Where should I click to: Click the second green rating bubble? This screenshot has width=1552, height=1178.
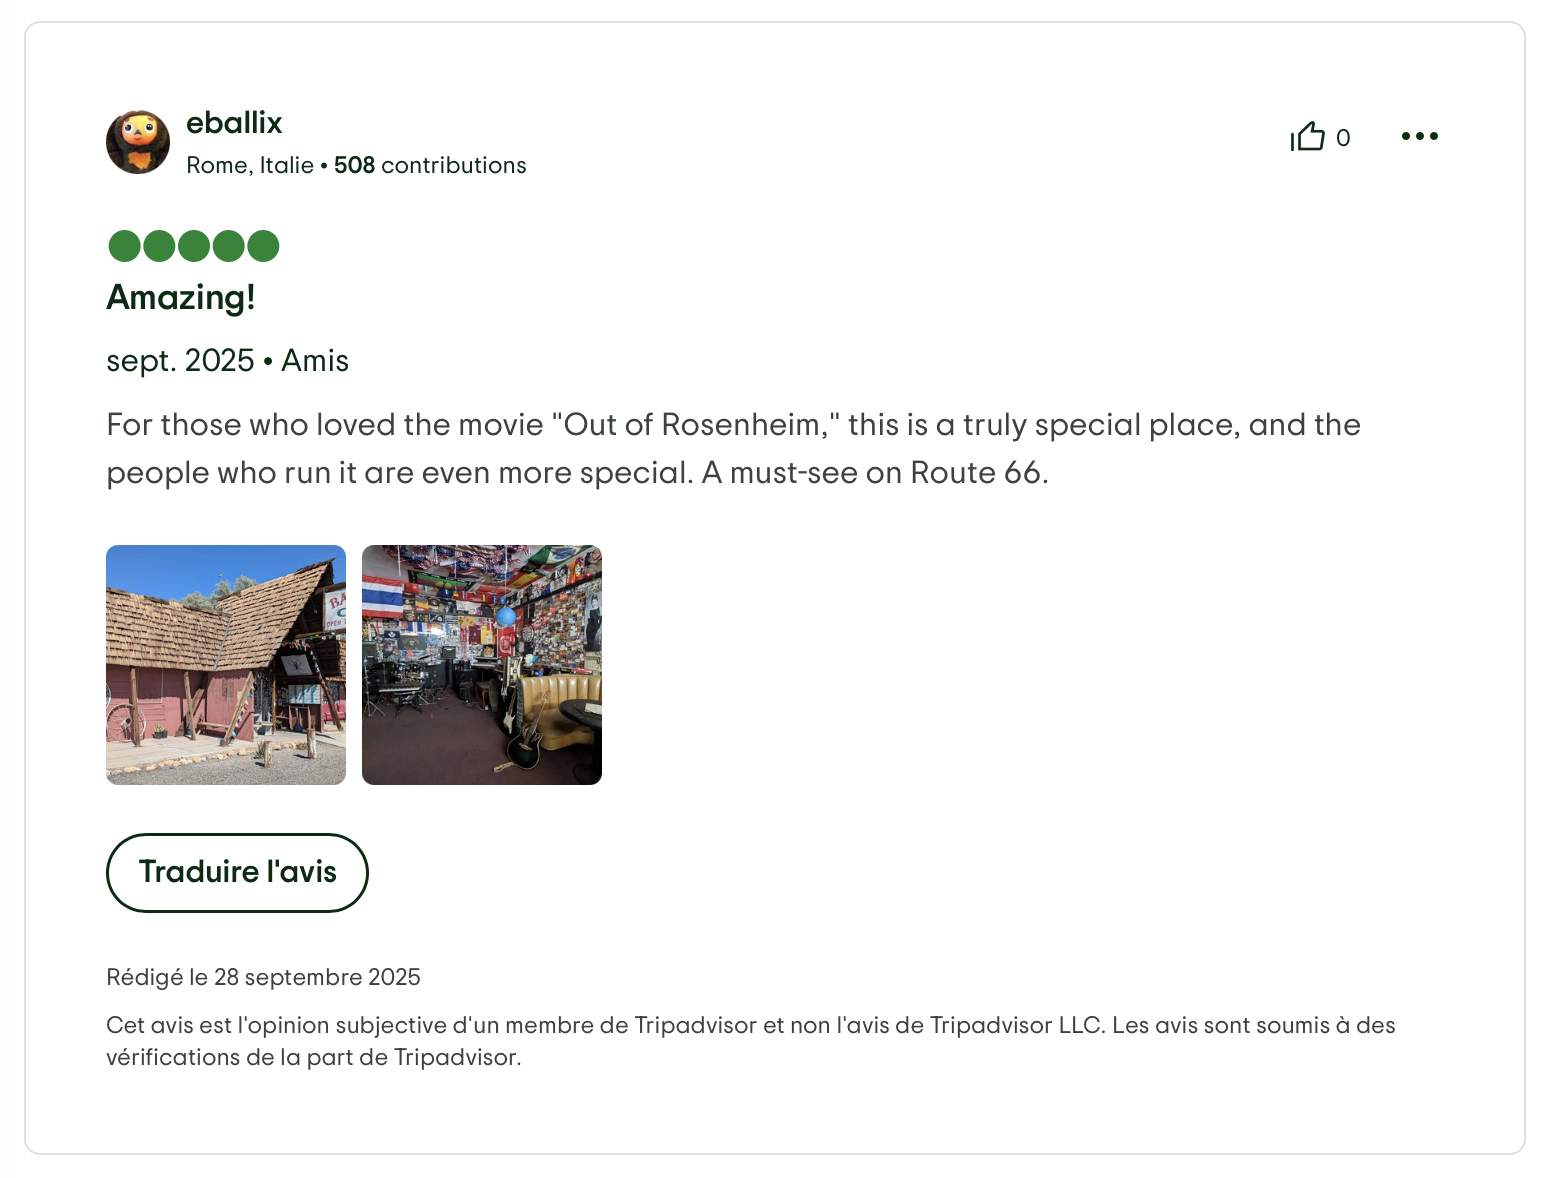pyautogui.click(x=159, y=246)
